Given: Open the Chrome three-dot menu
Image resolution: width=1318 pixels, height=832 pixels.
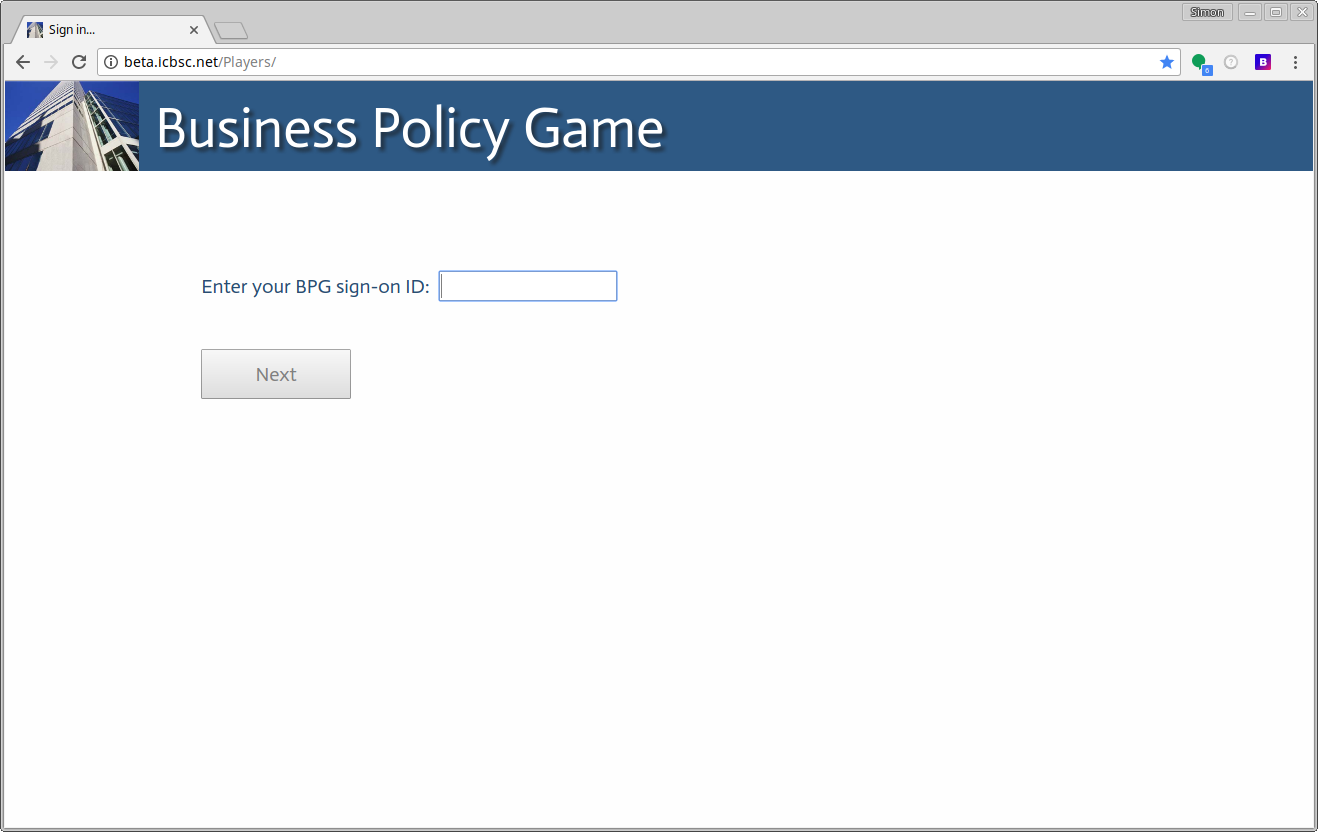Looking at the screenshot, I should click(1295, 62).
